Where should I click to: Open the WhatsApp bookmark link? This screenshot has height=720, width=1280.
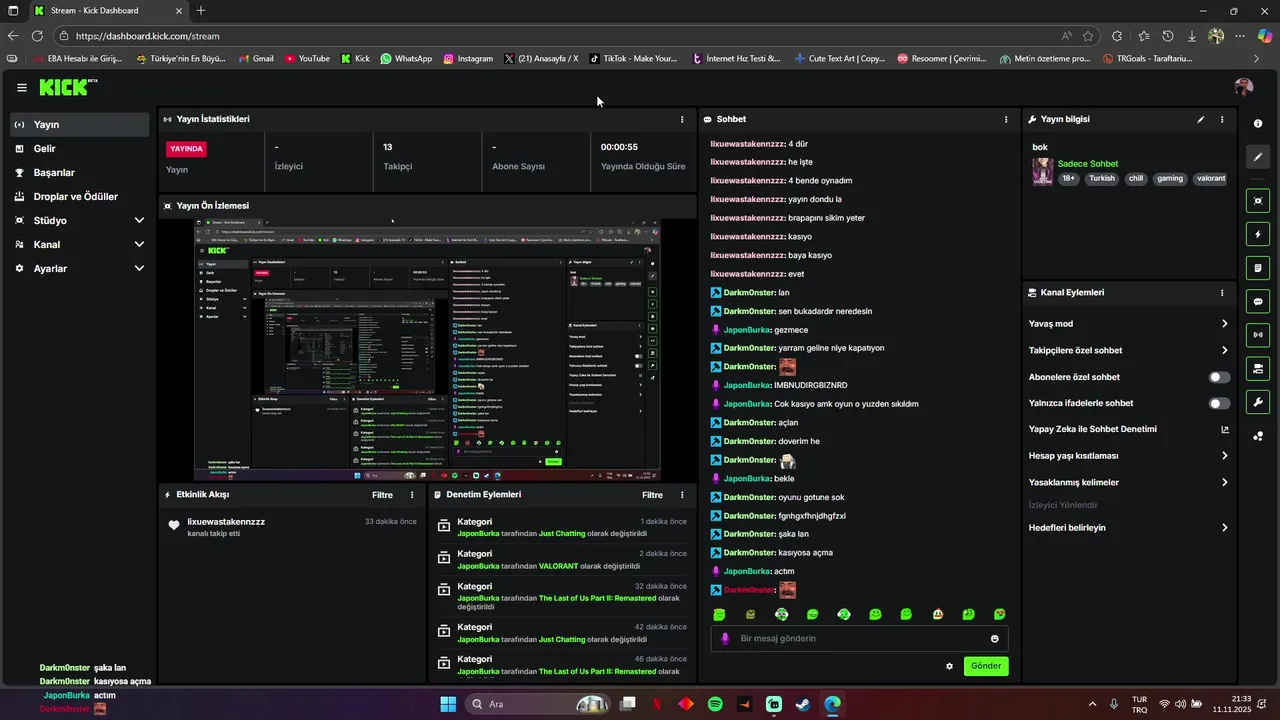[406, 59]
